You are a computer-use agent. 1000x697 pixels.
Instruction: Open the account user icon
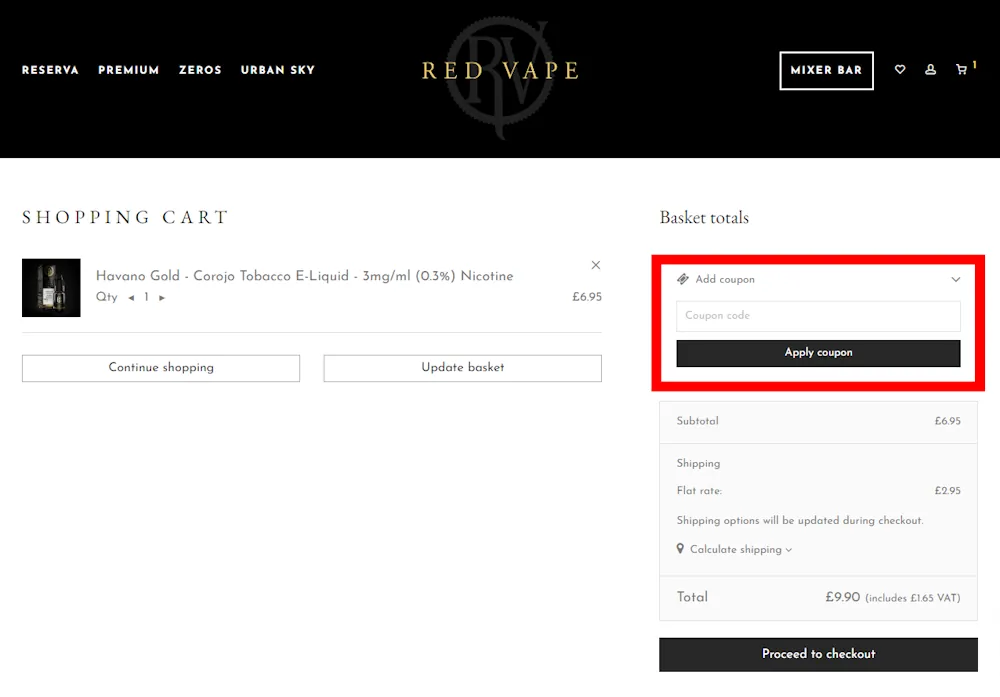click(x=930, y=70)
